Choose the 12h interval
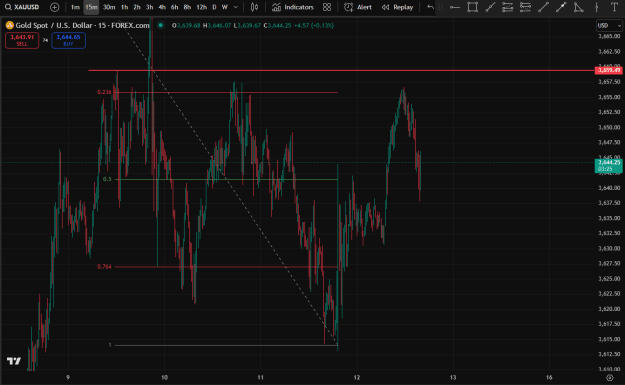This screenshot has height=385, width=625. tap(202, 7)
